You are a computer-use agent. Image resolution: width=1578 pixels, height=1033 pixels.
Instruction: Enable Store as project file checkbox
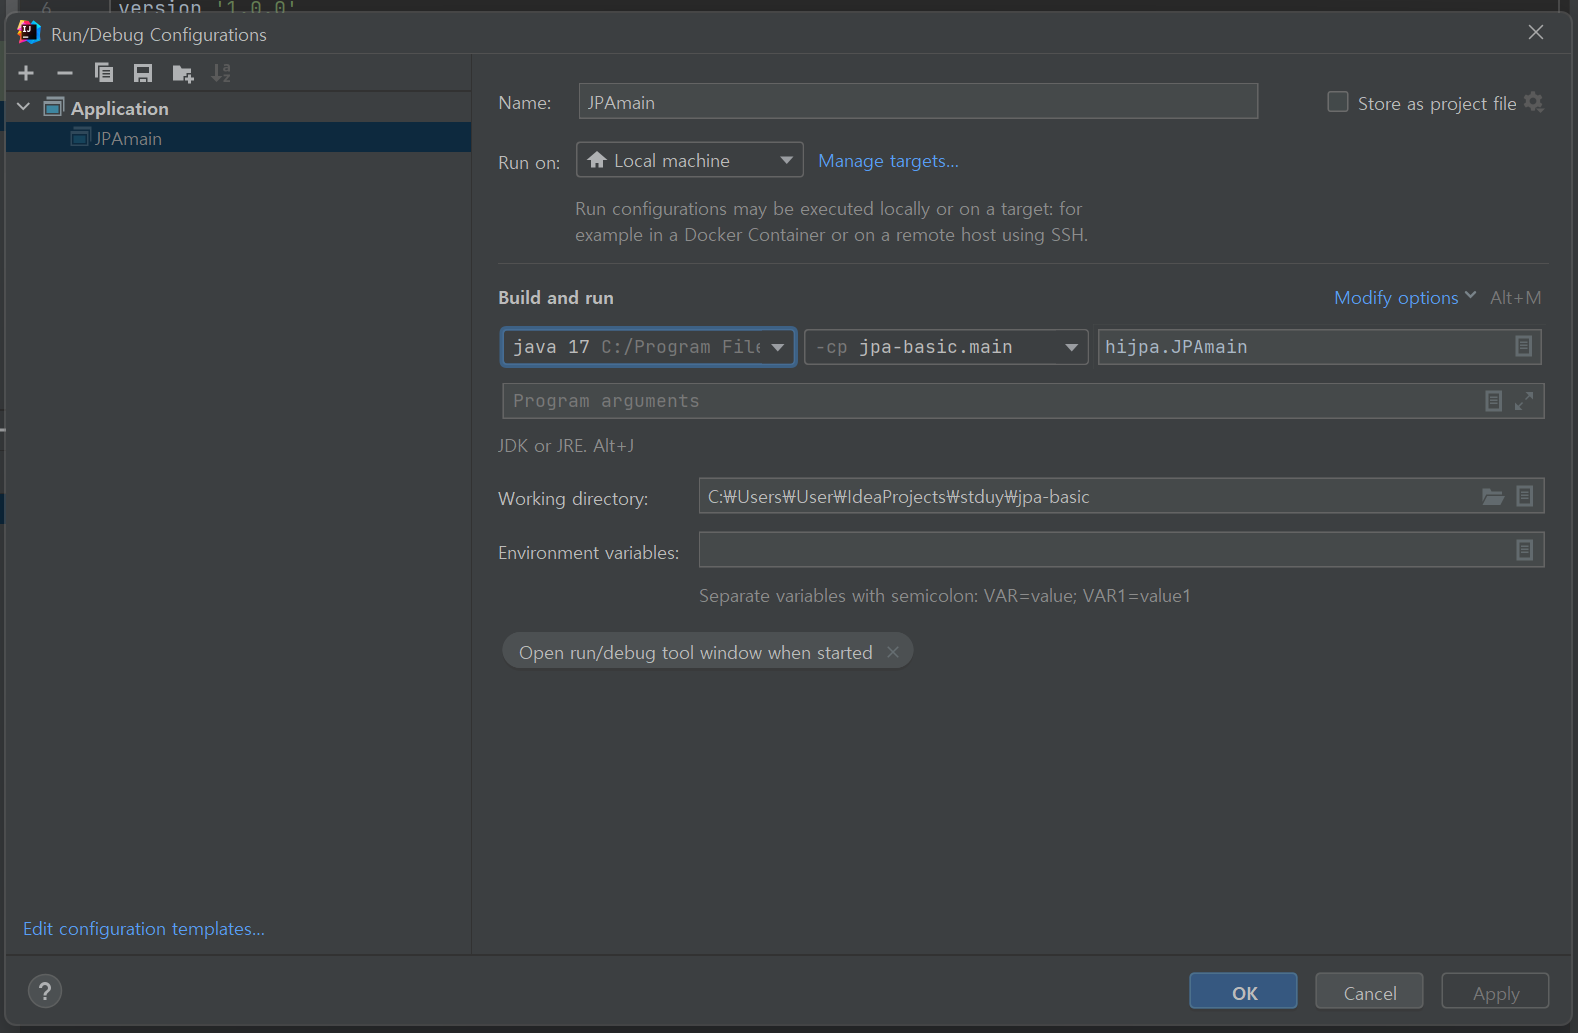coord(1337,102)
